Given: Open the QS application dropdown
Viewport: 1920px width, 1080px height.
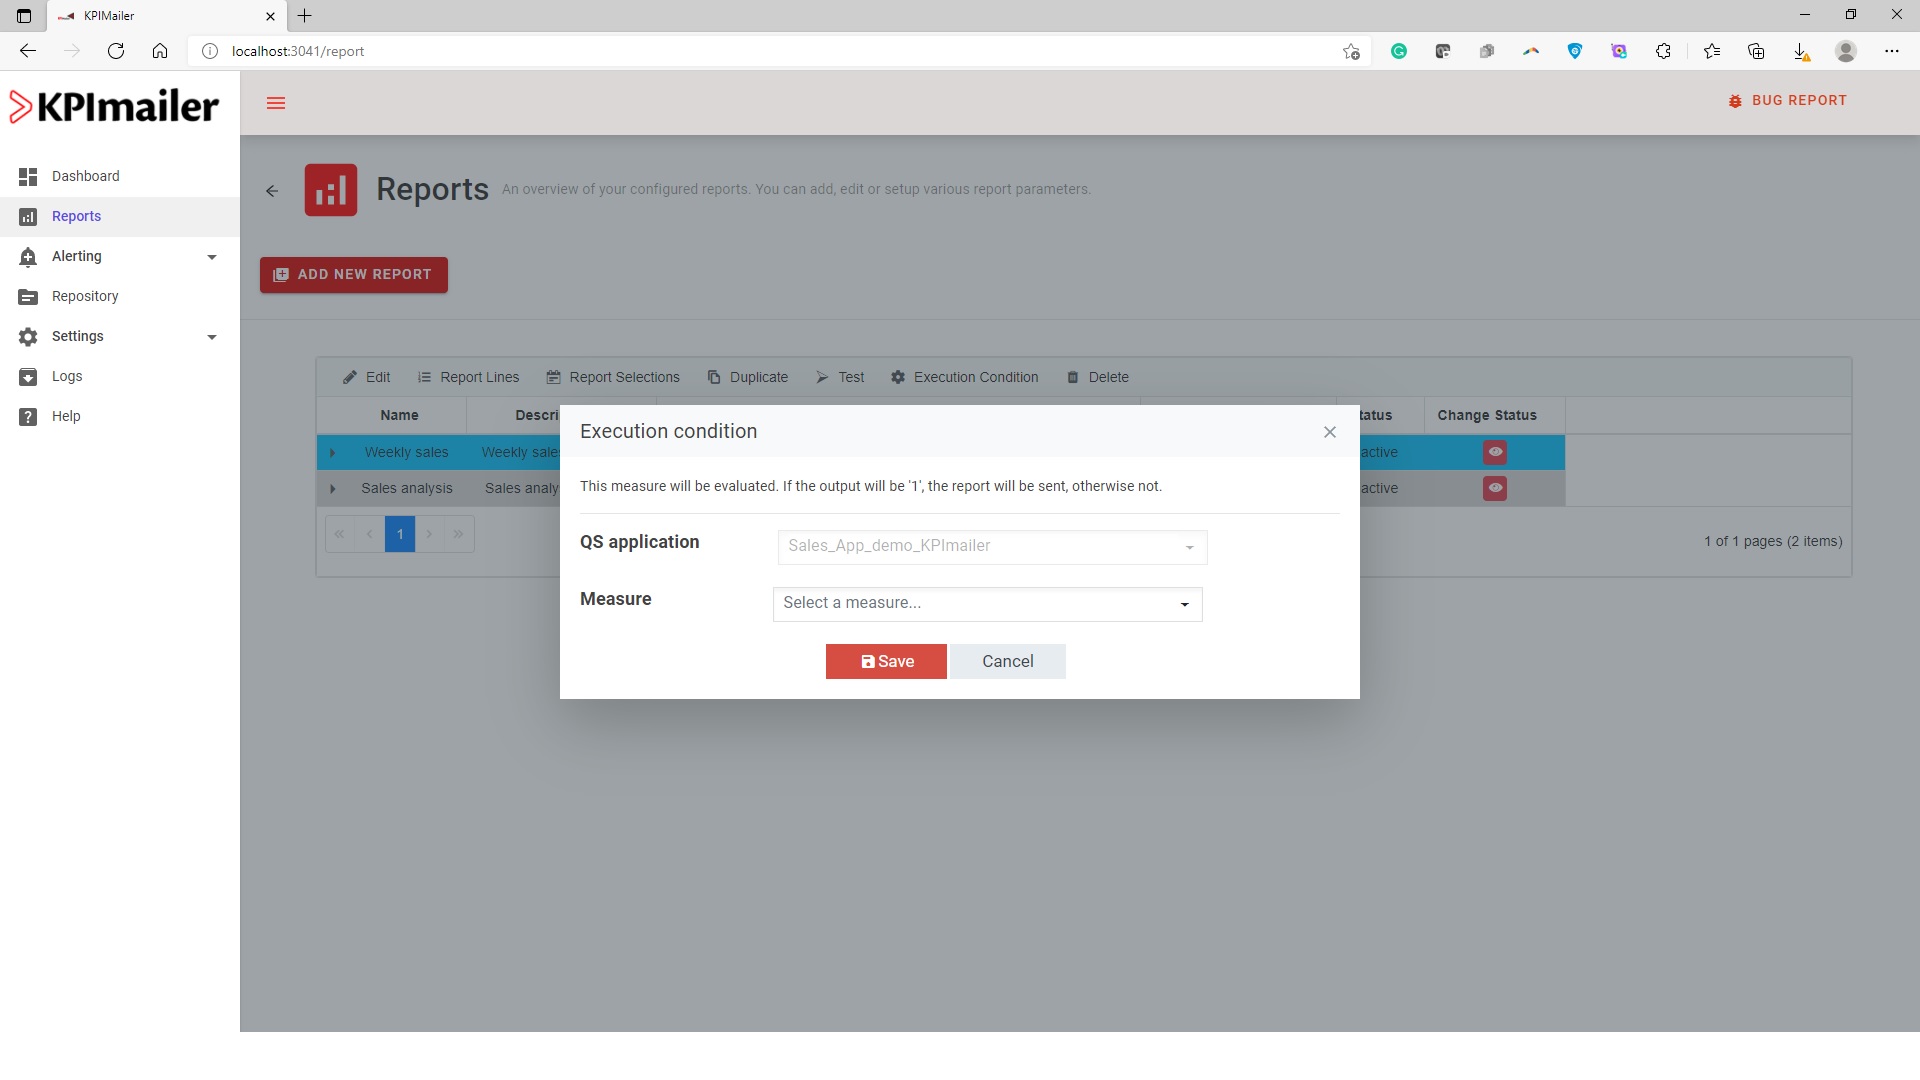Looking at the screenshot, I should coord(991,547).
